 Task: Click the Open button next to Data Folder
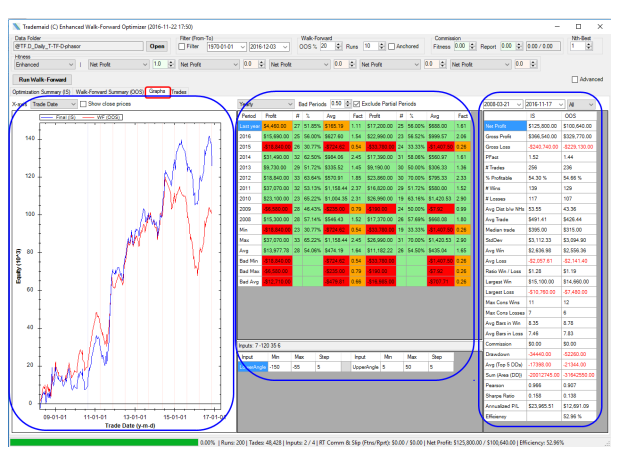(x=158, y=46)
